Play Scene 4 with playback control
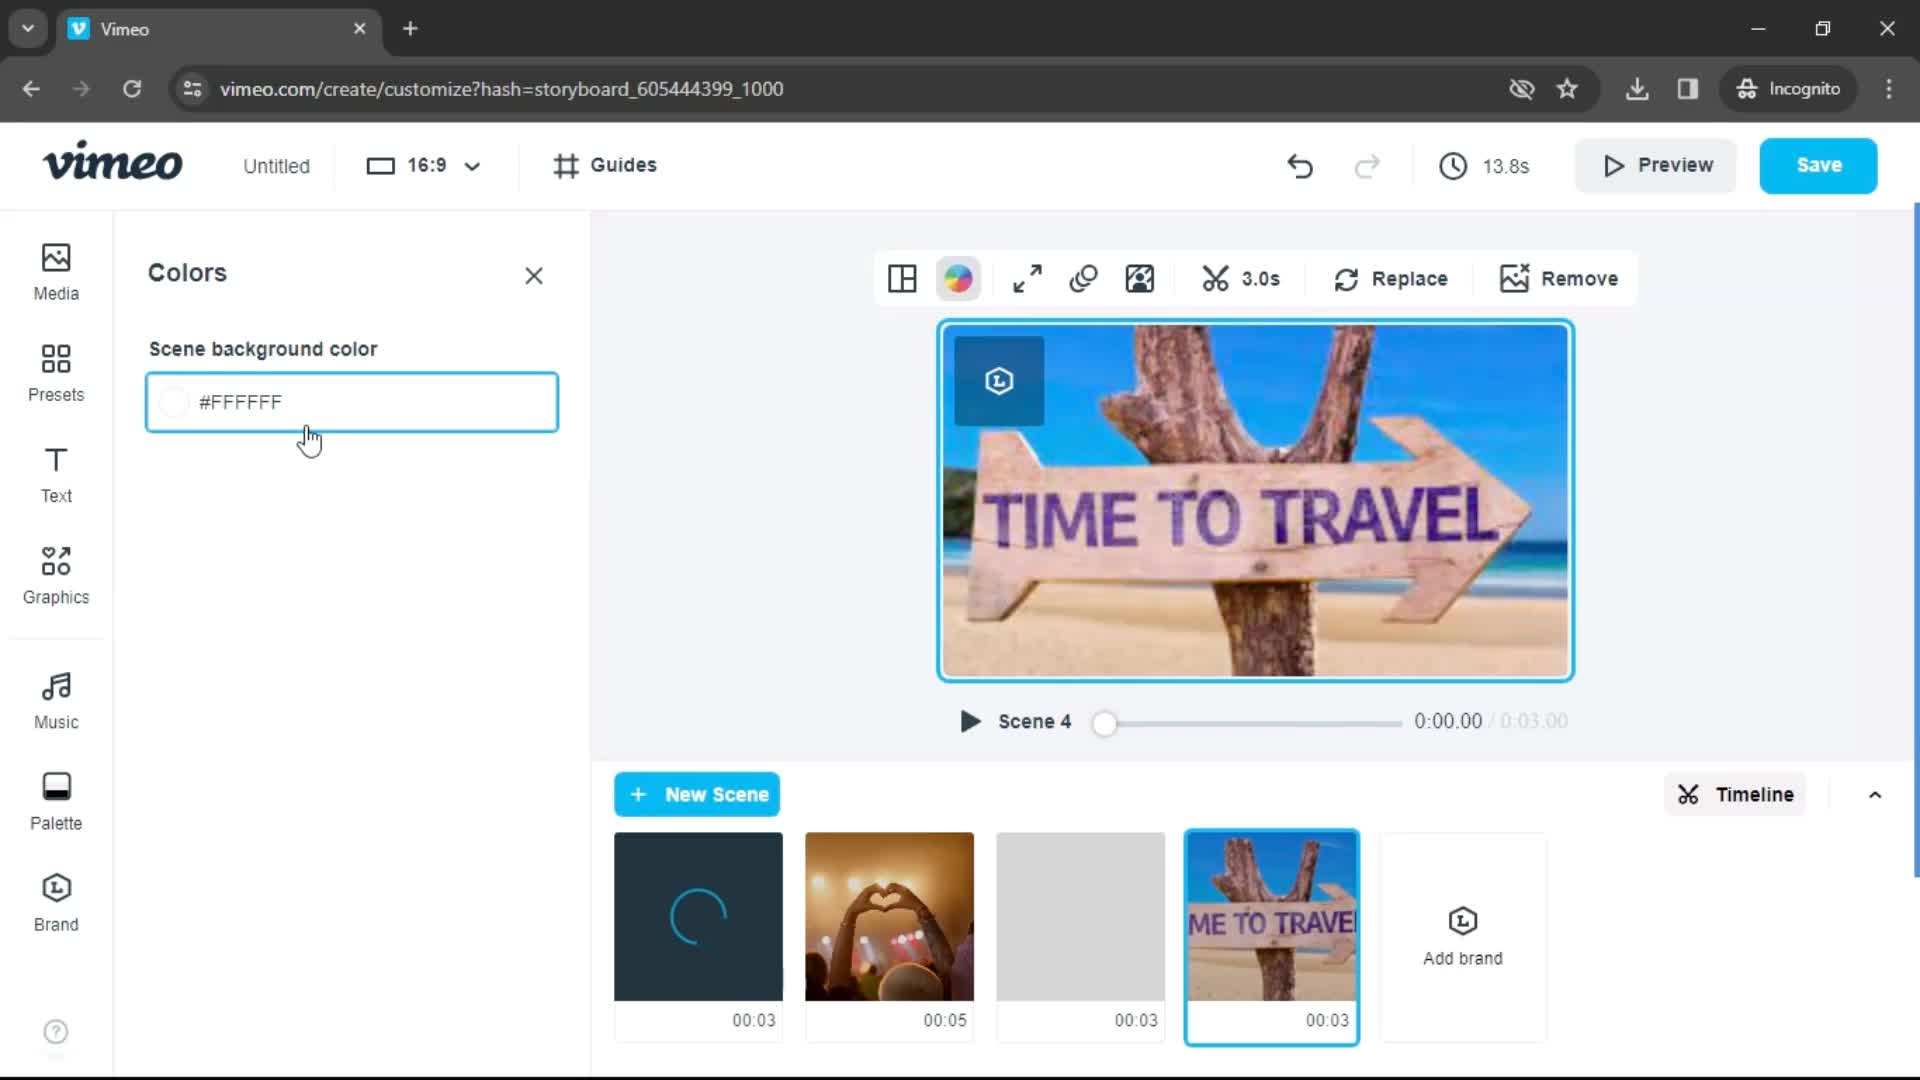 pyautogui.click(x=968, y=721)
